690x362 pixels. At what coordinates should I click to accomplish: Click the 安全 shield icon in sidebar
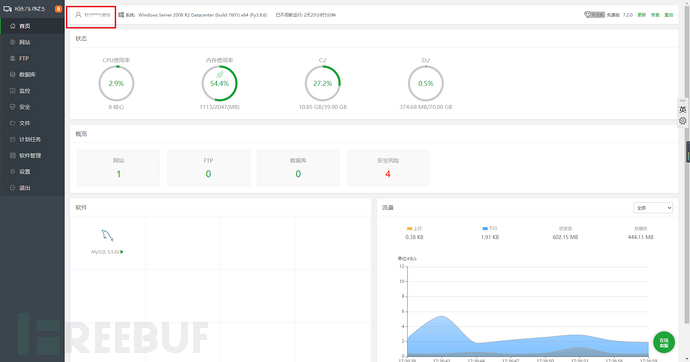pyautogui.click(x=12, y=107)
